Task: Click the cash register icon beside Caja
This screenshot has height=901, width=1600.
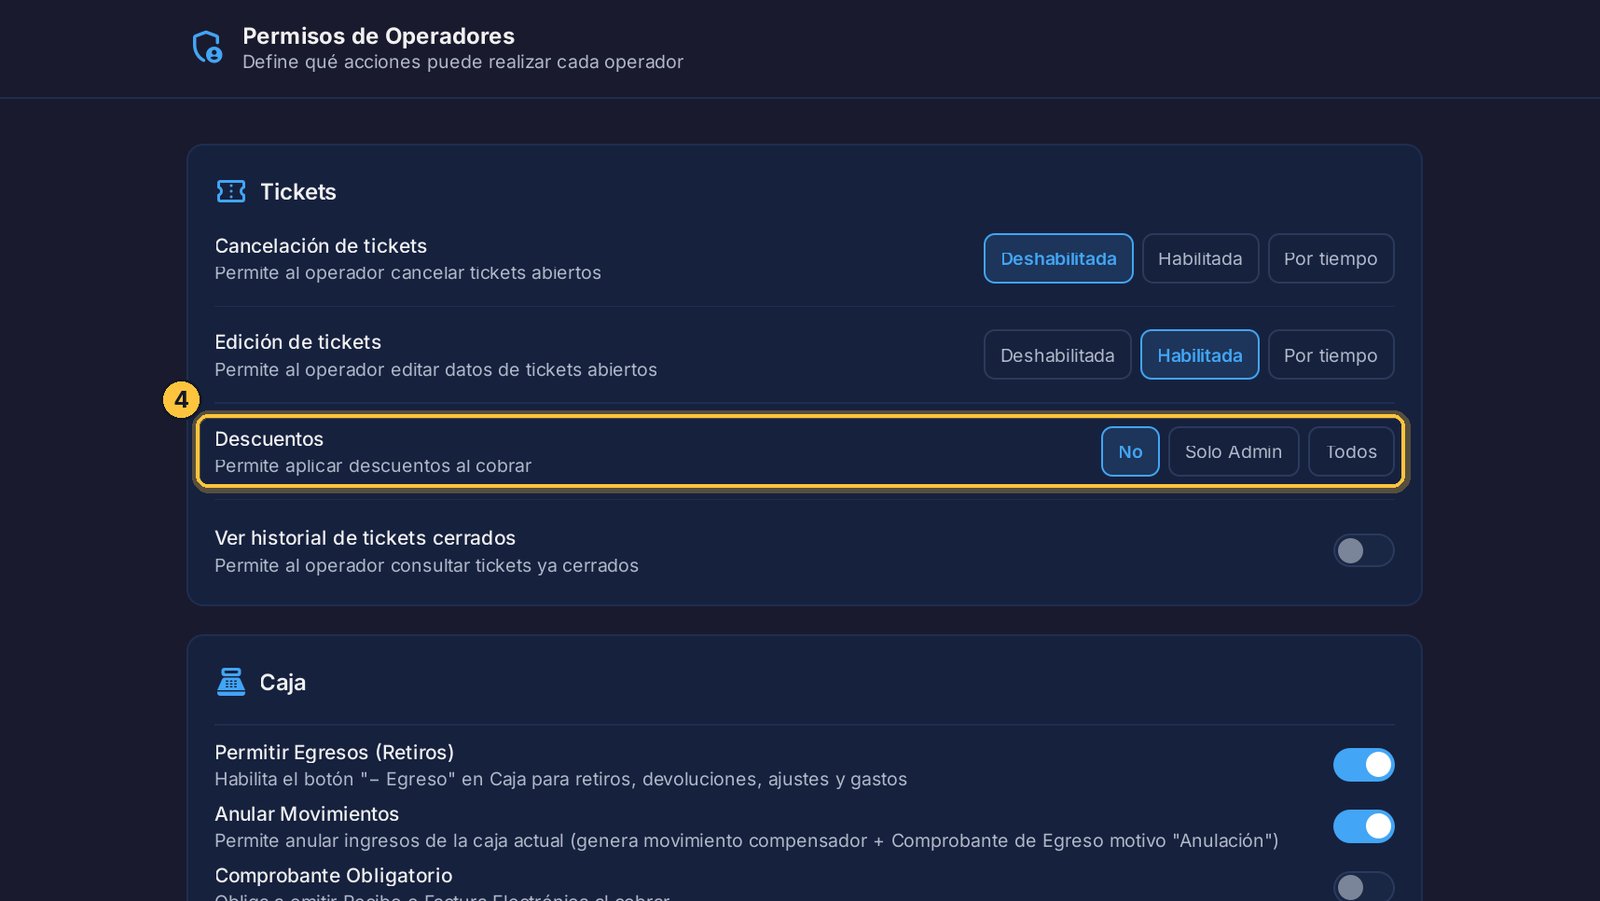Action: (231, 682)
